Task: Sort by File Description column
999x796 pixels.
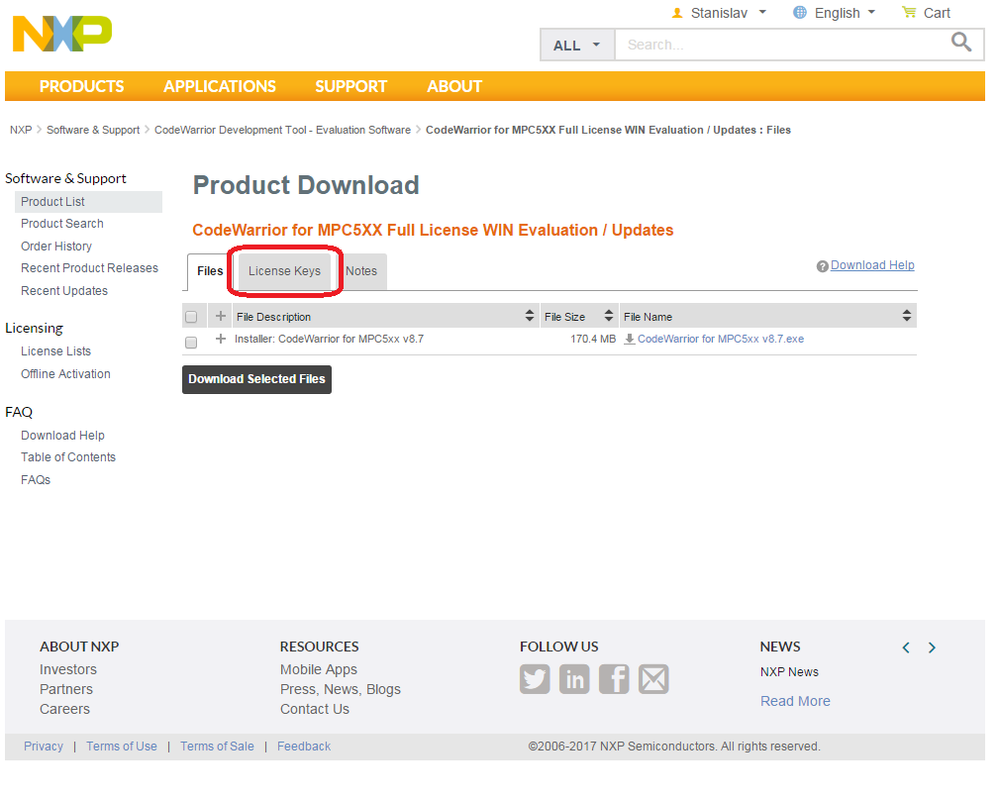Action: click(x=529, y=315)
